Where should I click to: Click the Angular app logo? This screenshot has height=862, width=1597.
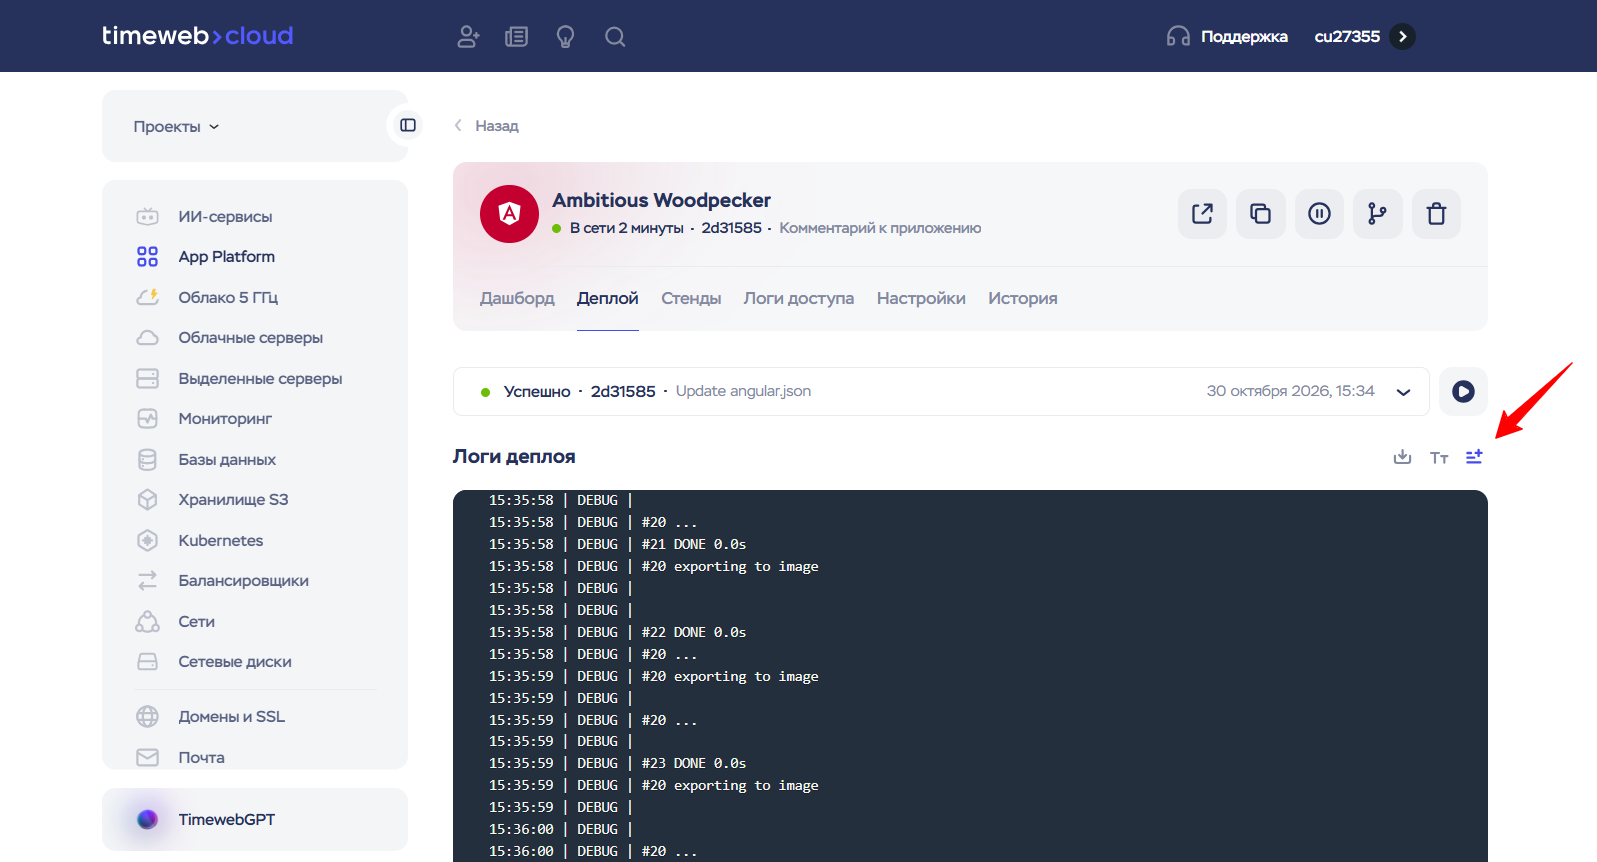tap(509, 214)
